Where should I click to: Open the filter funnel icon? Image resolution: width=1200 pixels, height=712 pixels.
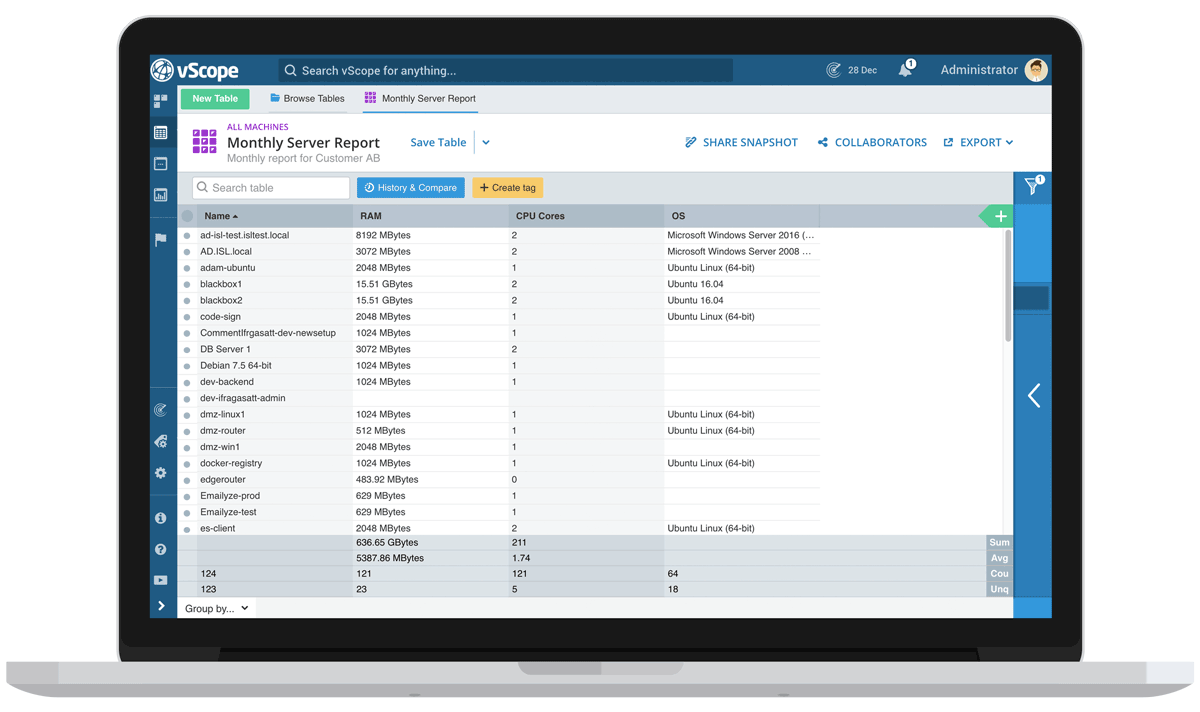pyautogui.click(x=1033, y=186)
